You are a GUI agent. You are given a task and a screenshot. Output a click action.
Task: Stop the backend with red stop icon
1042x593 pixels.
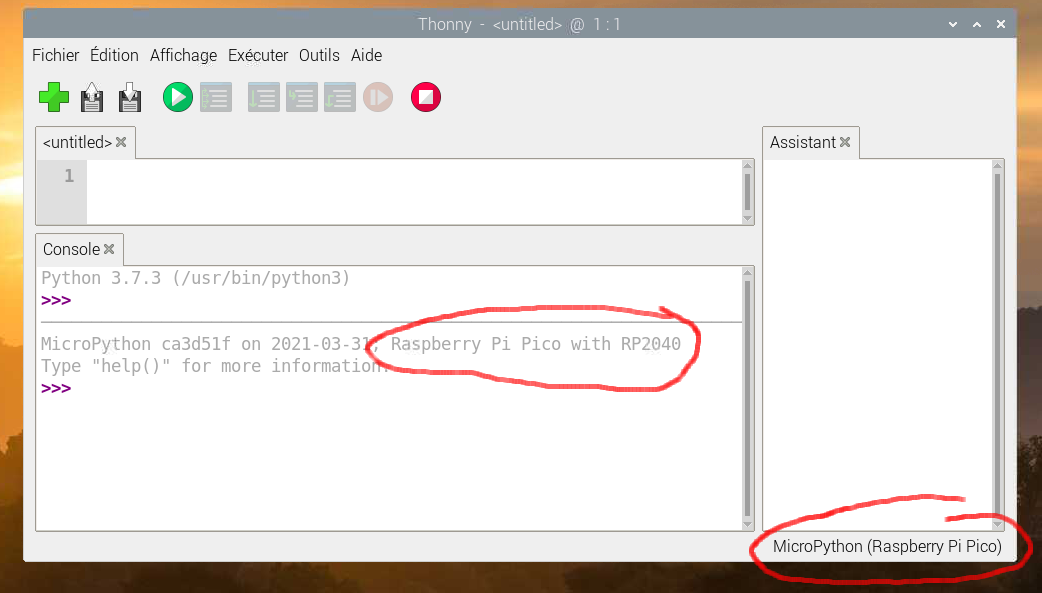(426, 97)
